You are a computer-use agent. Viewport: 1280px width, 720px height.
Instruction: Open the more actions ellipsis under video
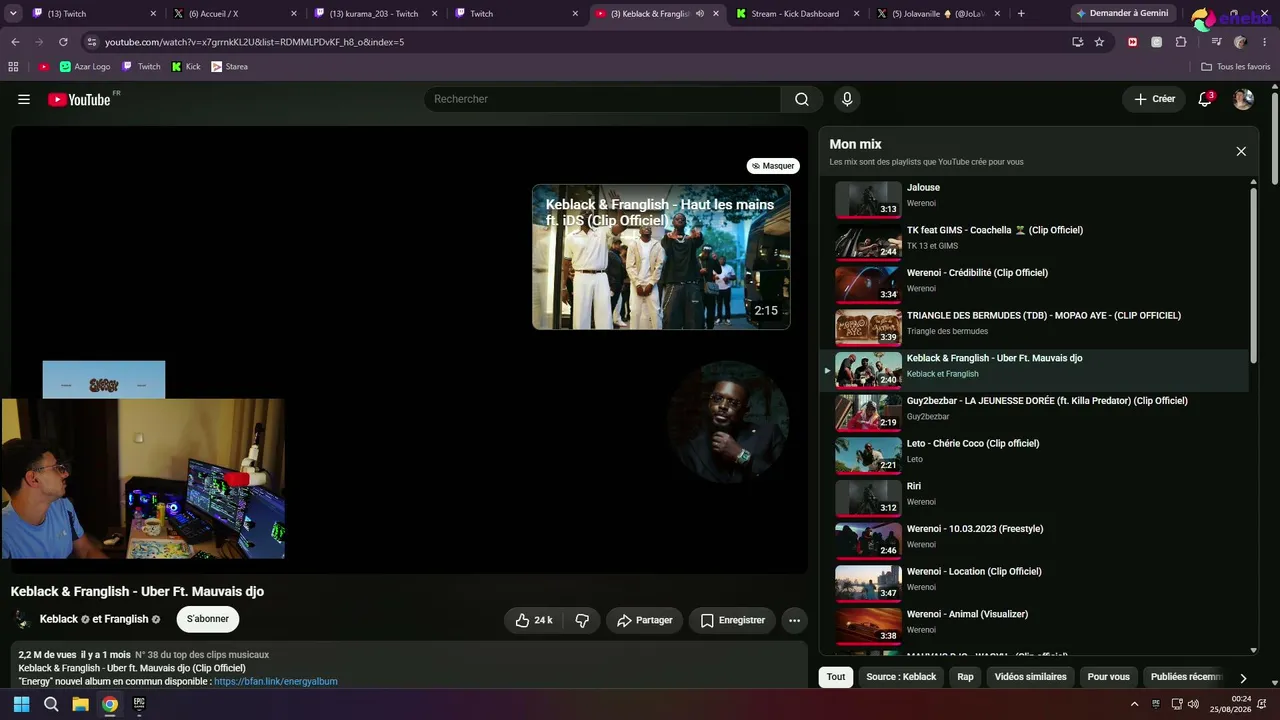click(794, 620)
